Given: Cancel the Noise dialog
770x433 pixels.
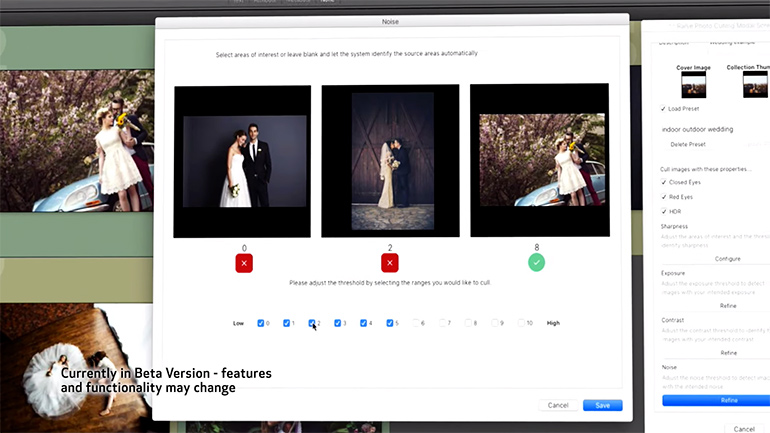Looking at the screenshot, I should coord(558,405).
